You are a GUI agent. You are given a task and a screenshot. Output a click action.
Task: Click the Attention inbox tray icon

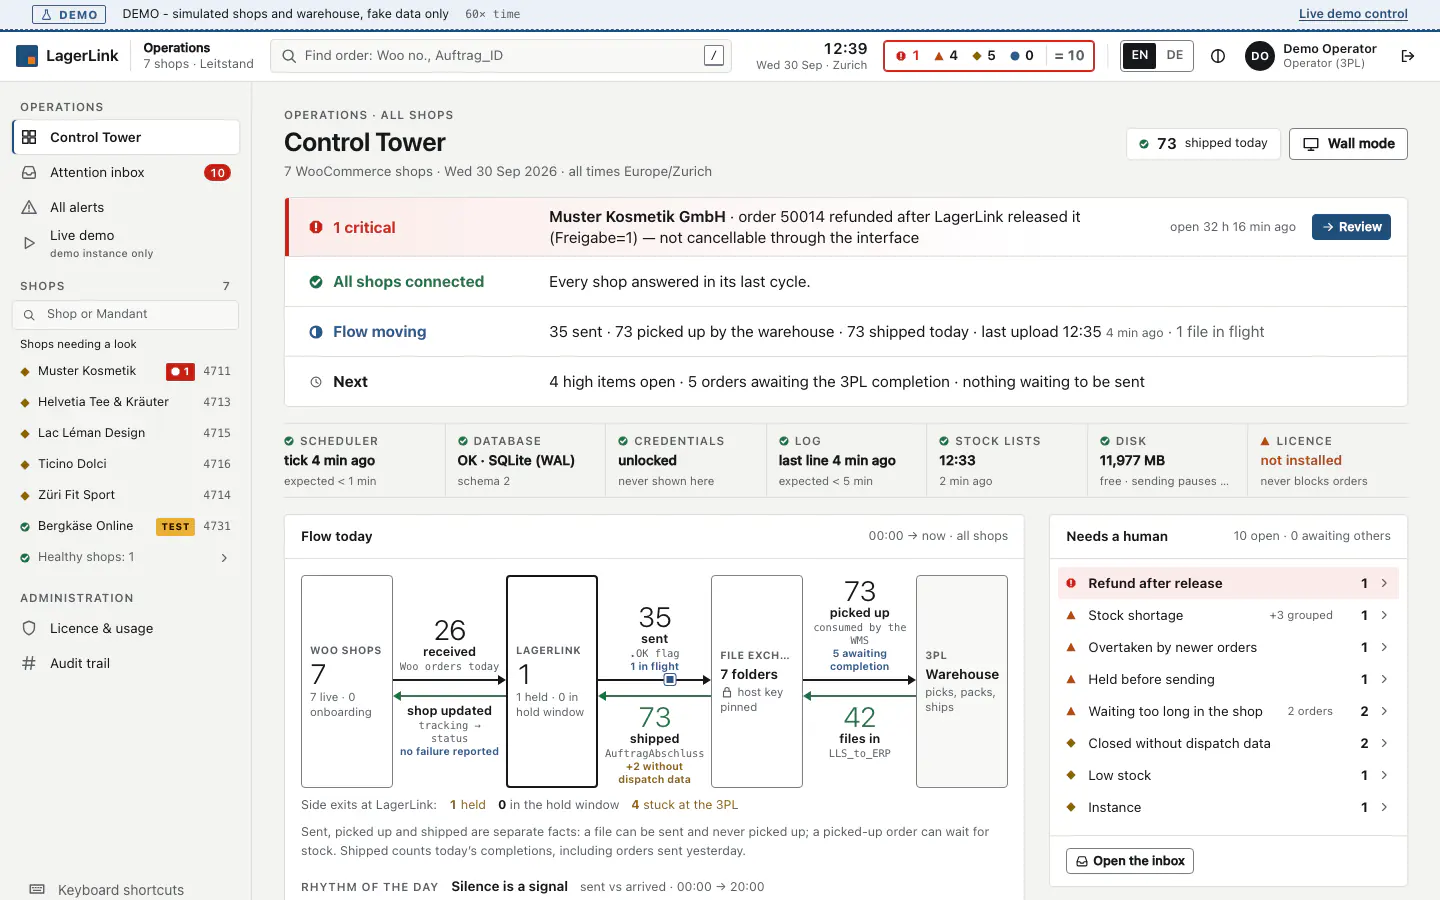click(29, 172)
